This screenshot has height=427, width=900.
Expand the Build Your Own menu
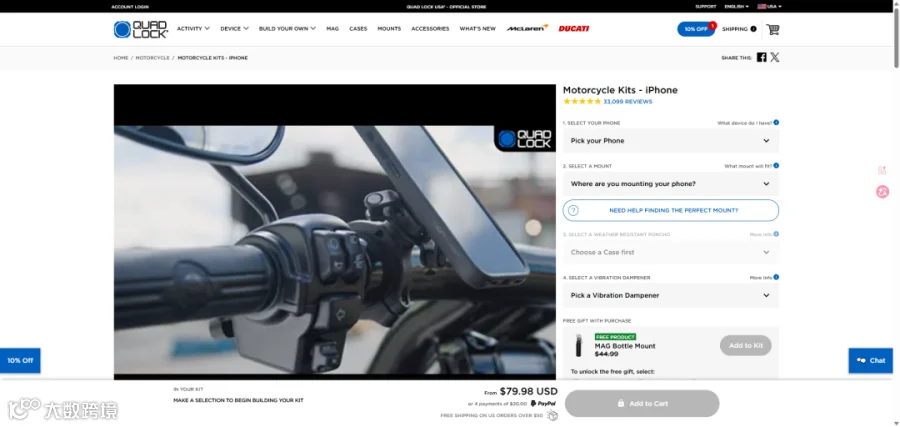click(x=287, y=29)
